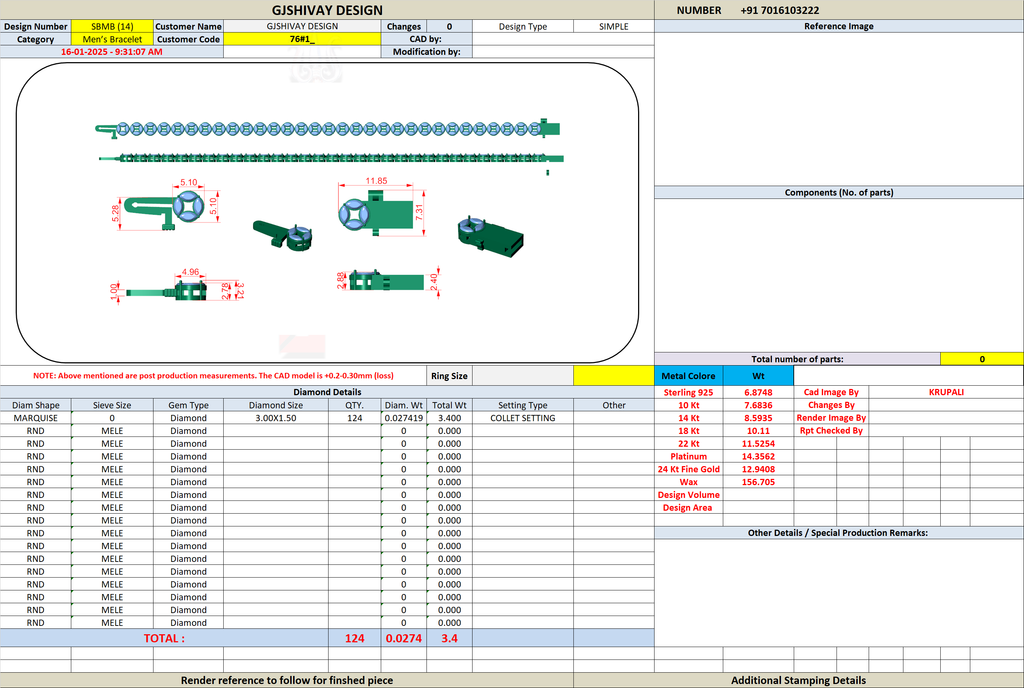Select the GJSHIVAY DESIGN title header

coord(327,10)
